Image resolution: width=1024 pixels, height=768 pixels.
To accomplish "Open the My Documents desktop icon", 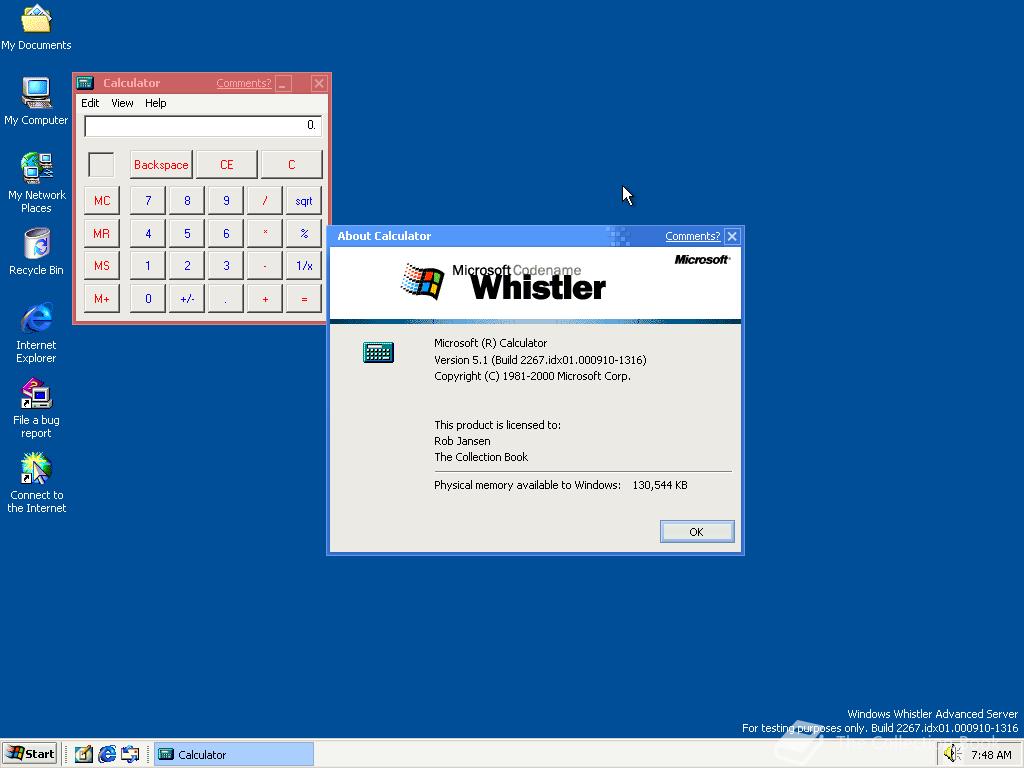I will [36, 27].
